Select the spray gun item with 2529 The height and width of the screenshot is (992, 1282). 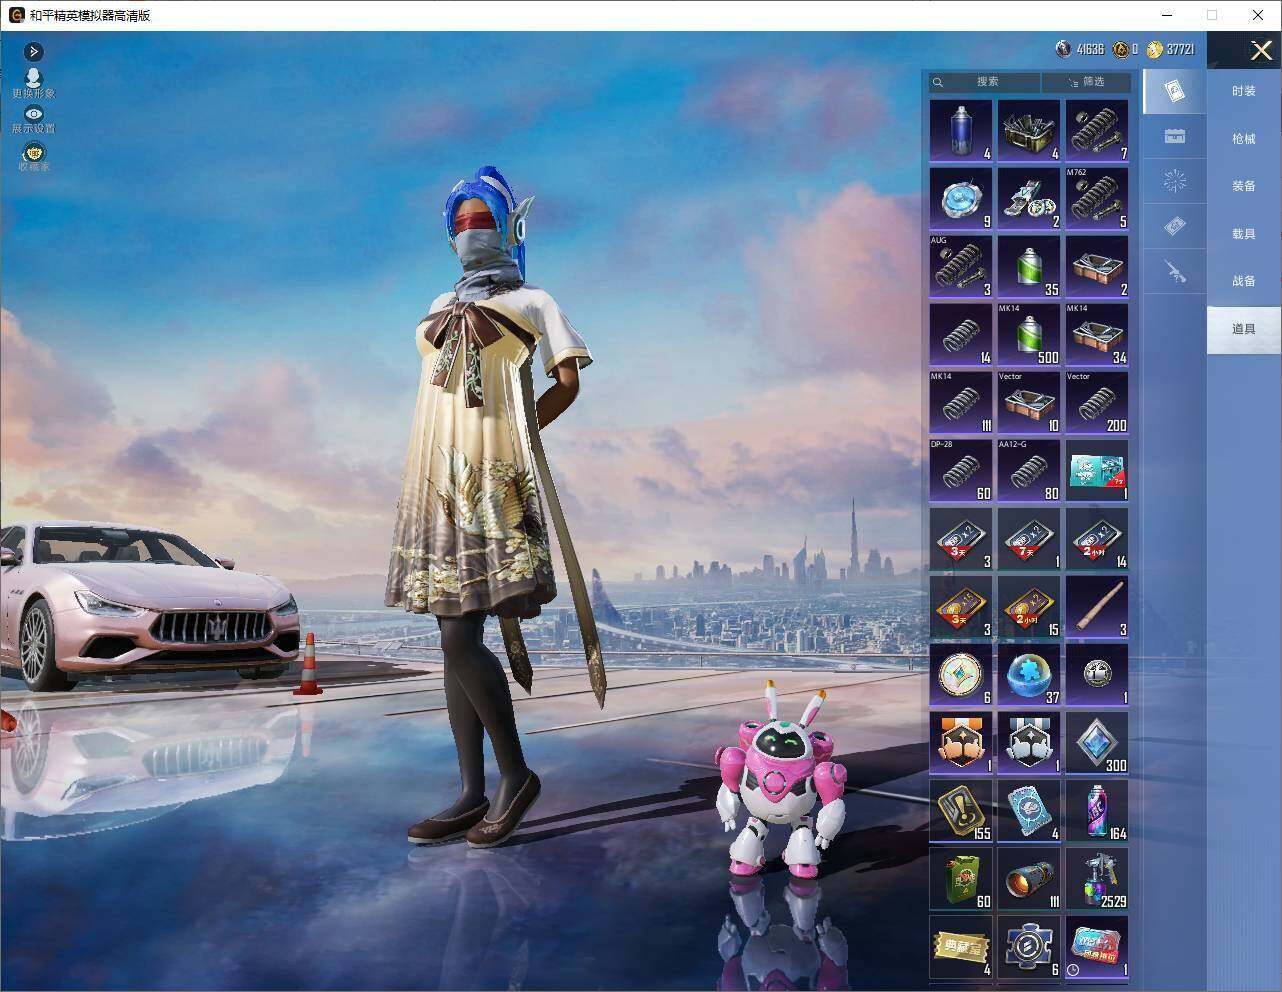tap(1097, 879)
